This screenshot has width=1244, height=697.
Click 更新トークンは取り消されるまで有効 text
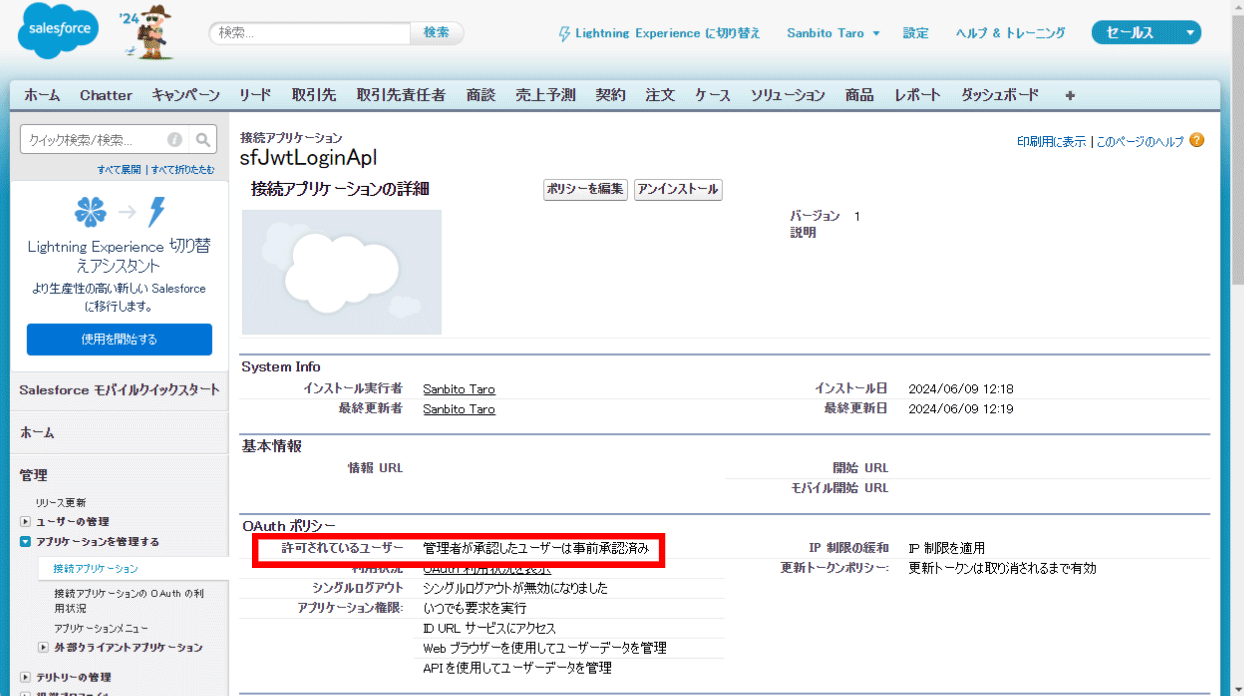point(1002,568)
